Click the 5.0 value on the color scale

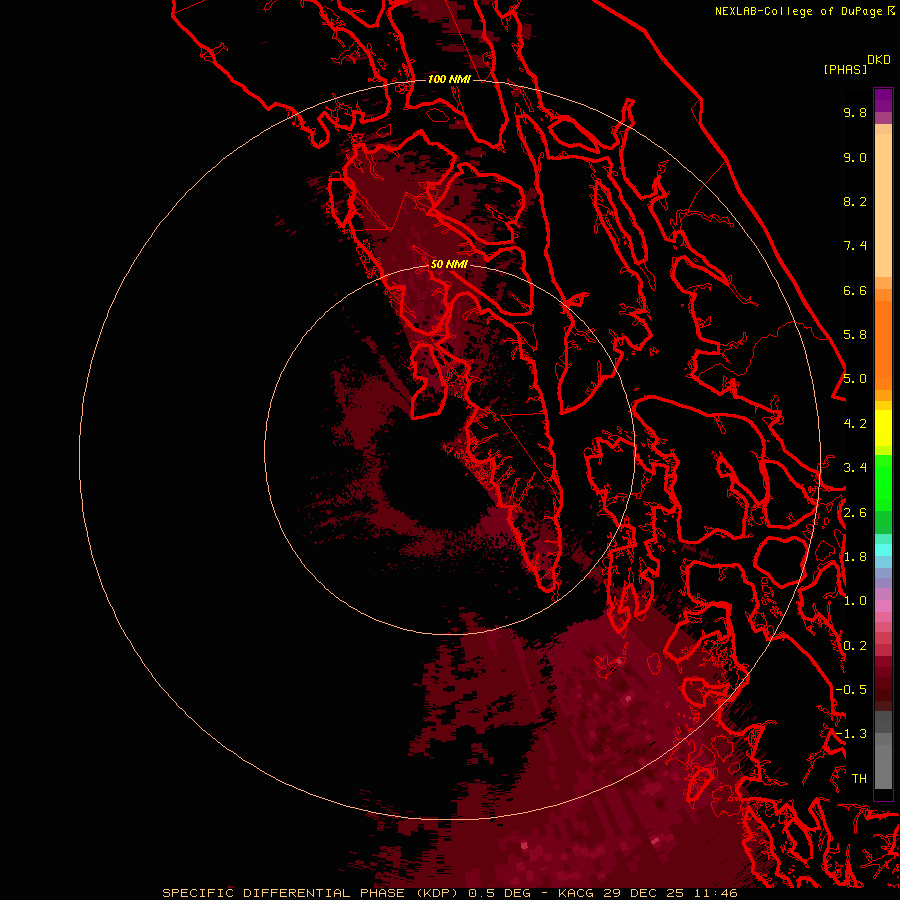pyautogui.click(x=855, y=379)
